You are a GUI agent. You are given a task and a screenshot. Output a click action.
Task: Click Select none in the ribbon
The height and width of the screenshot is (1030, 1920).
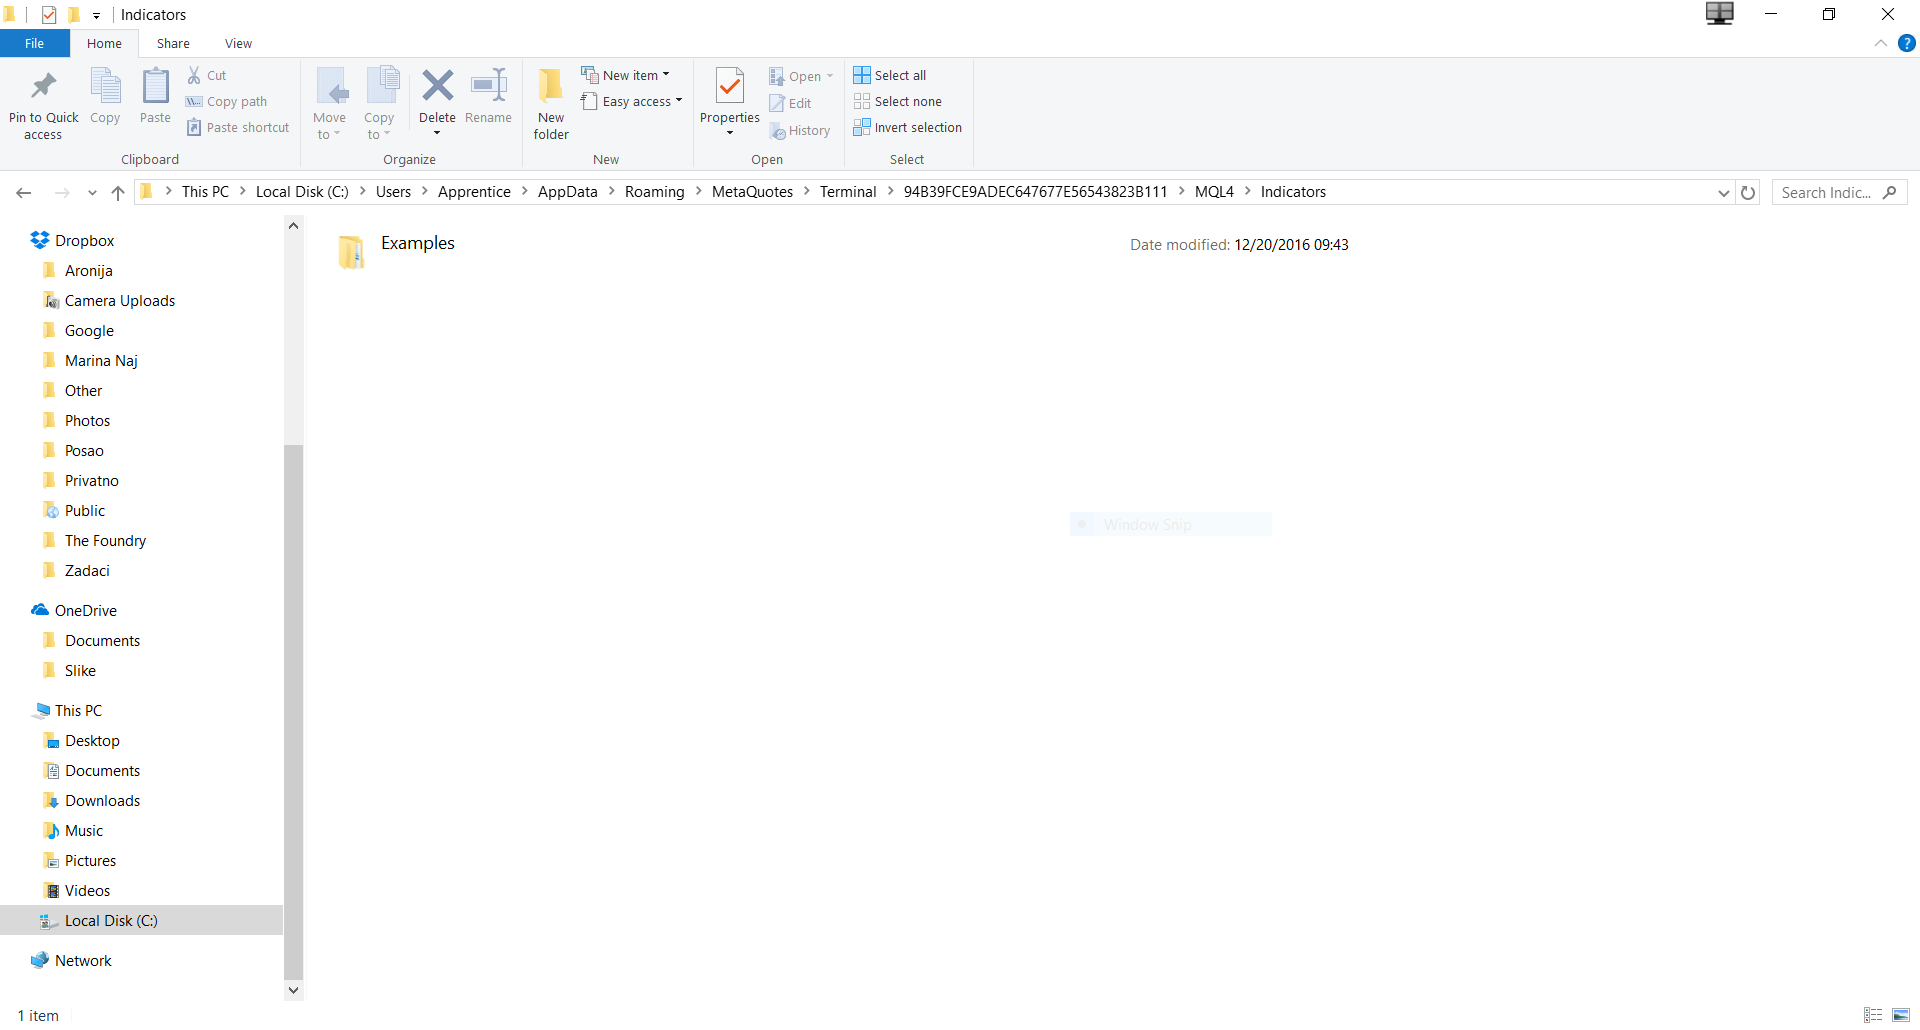coord(898,101)
